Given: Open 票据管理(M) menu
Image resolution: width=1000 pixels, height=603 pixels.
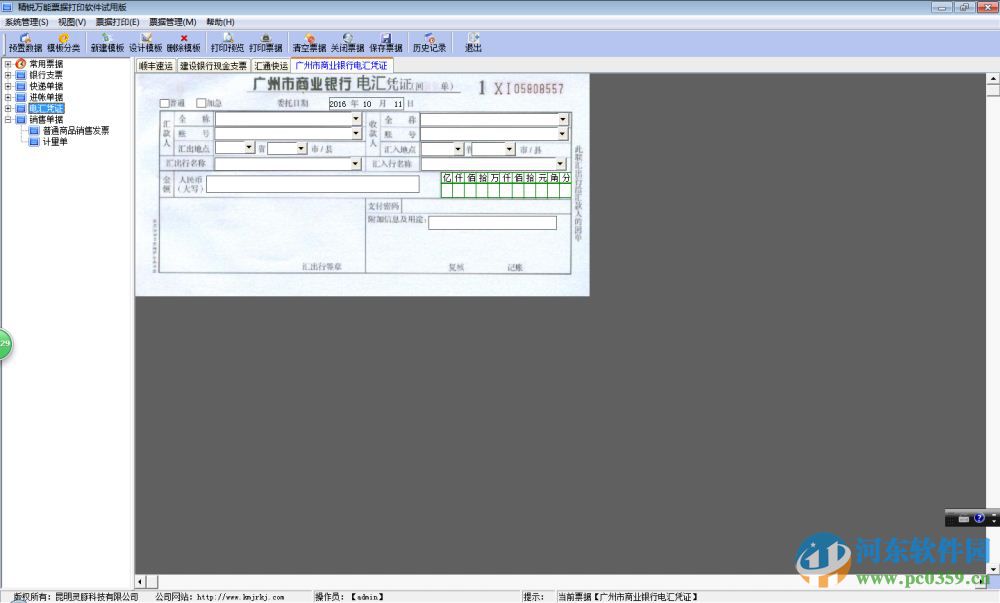Looking at the screenshot, I should click(x=173, y=22).
